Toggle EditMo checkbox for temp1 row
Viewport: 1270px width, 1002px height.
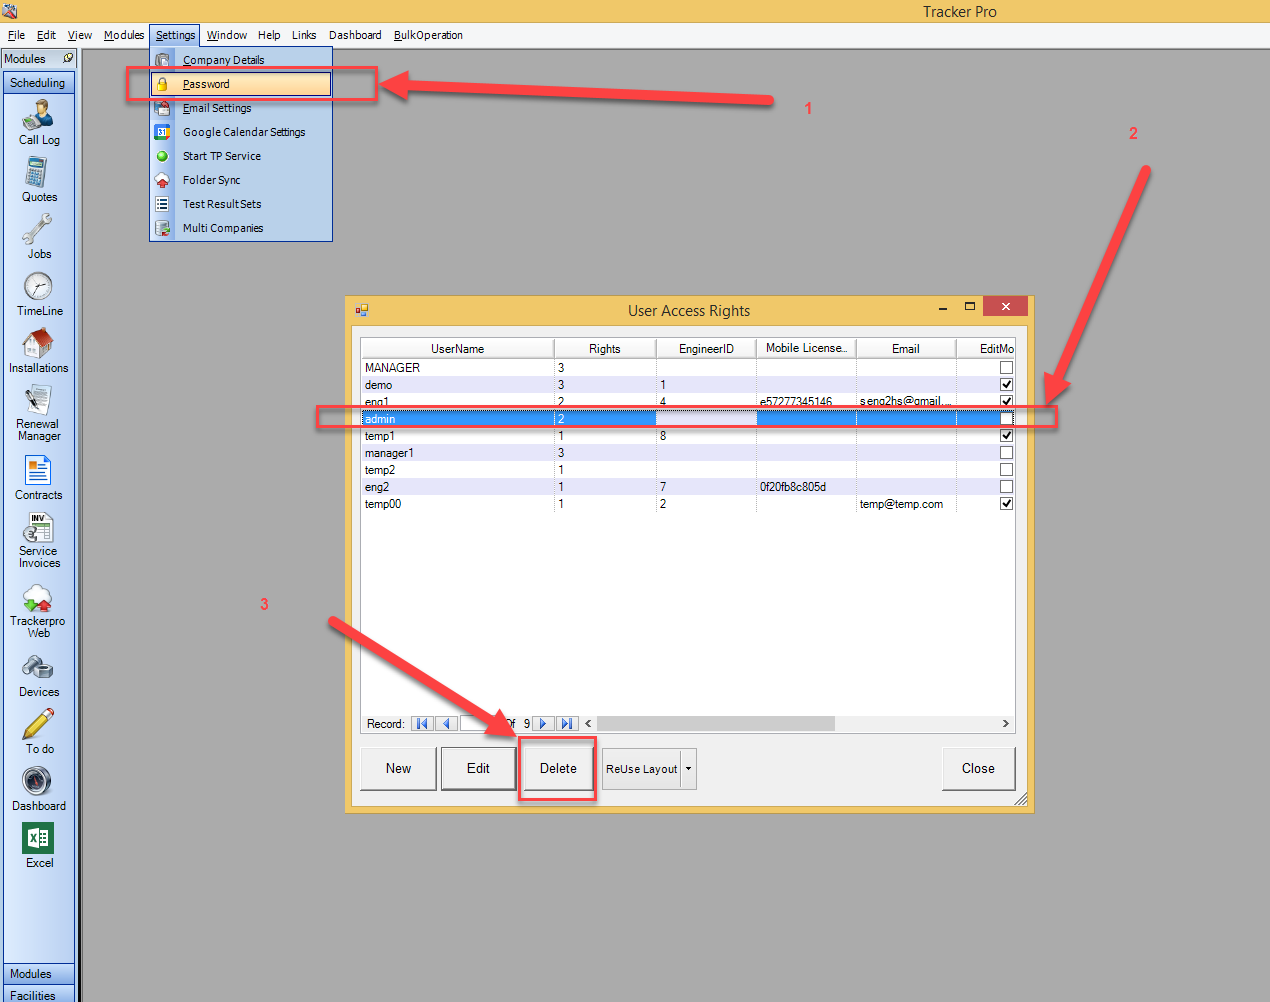(x=1006, y=436)
